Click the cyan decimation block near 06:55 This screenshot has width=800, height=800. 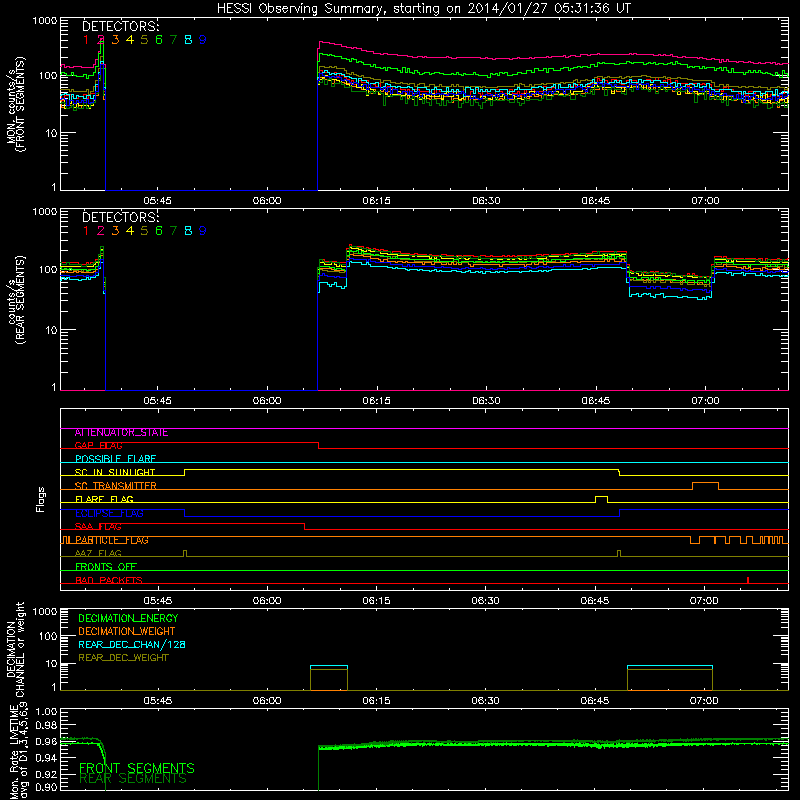point(670,667)
